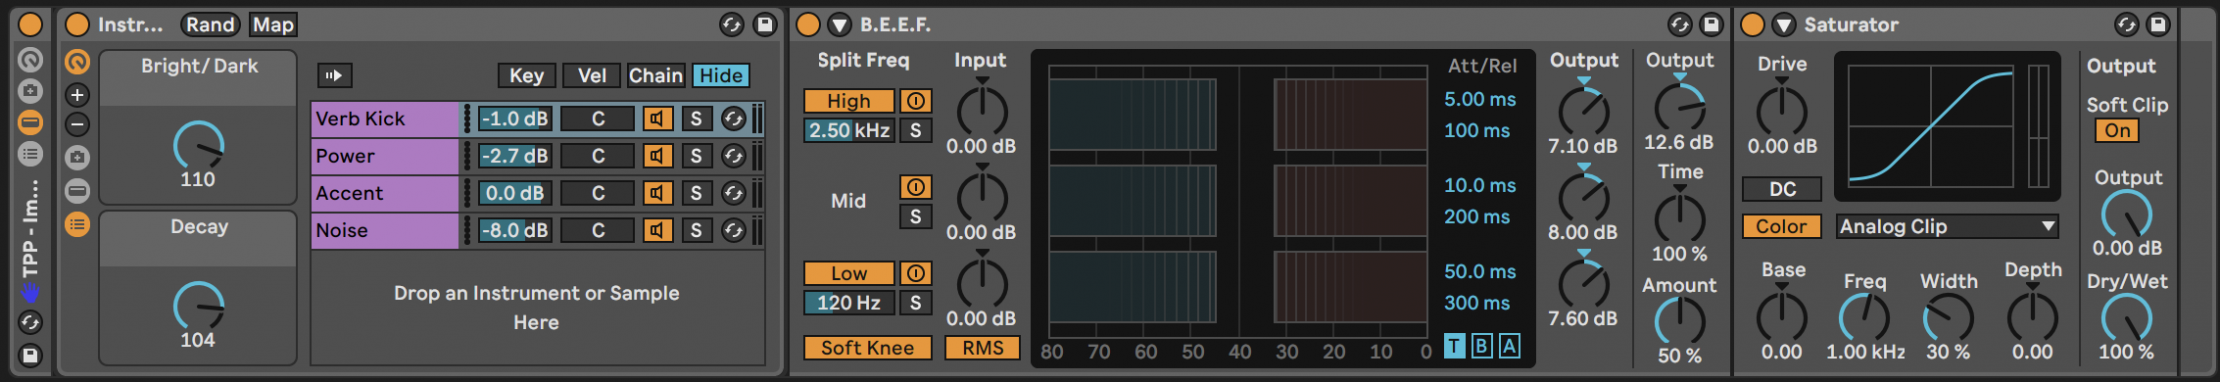Open the Analog Clip curve type dropdown
The image size is (2220, 382).
1947,227
